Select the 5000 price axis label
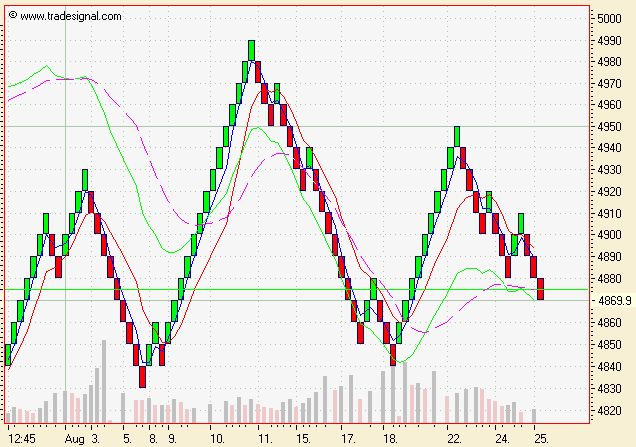 point(609,19)
